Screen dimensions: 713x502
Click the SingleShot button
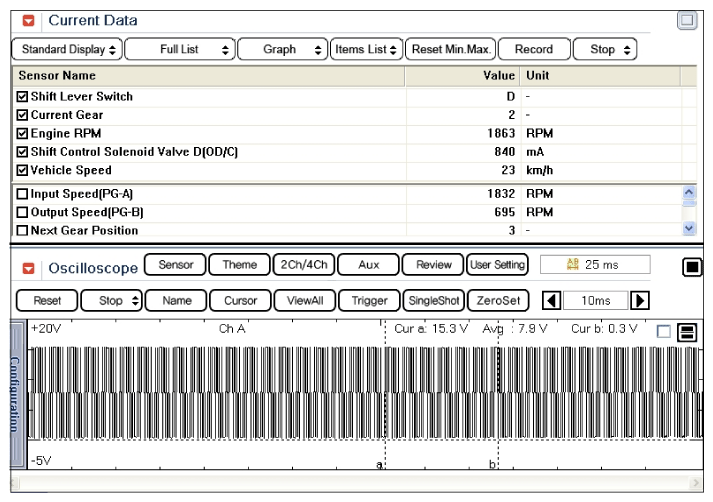434,301
